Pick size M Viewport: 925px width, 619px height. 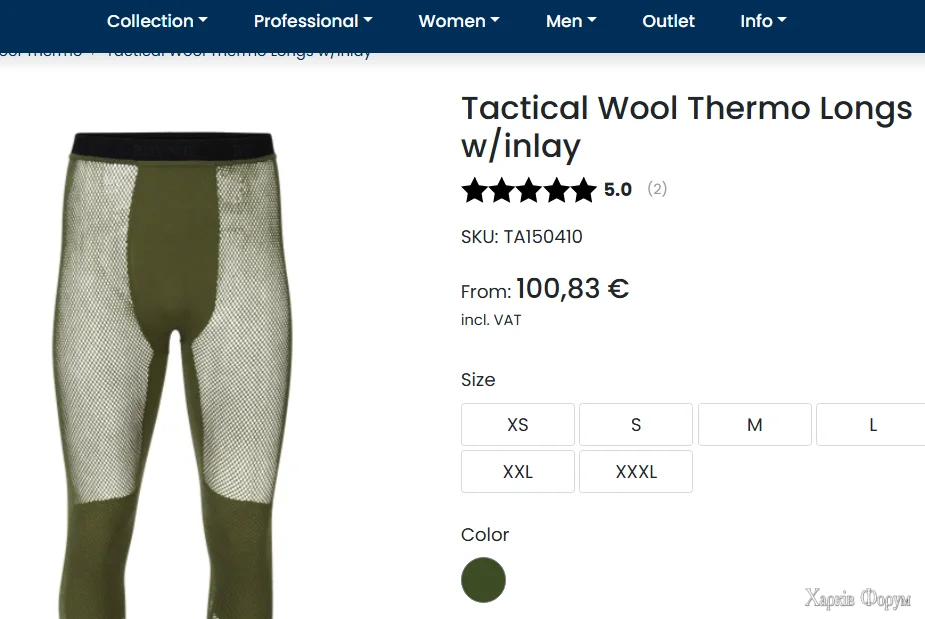[x=754, y=425]
